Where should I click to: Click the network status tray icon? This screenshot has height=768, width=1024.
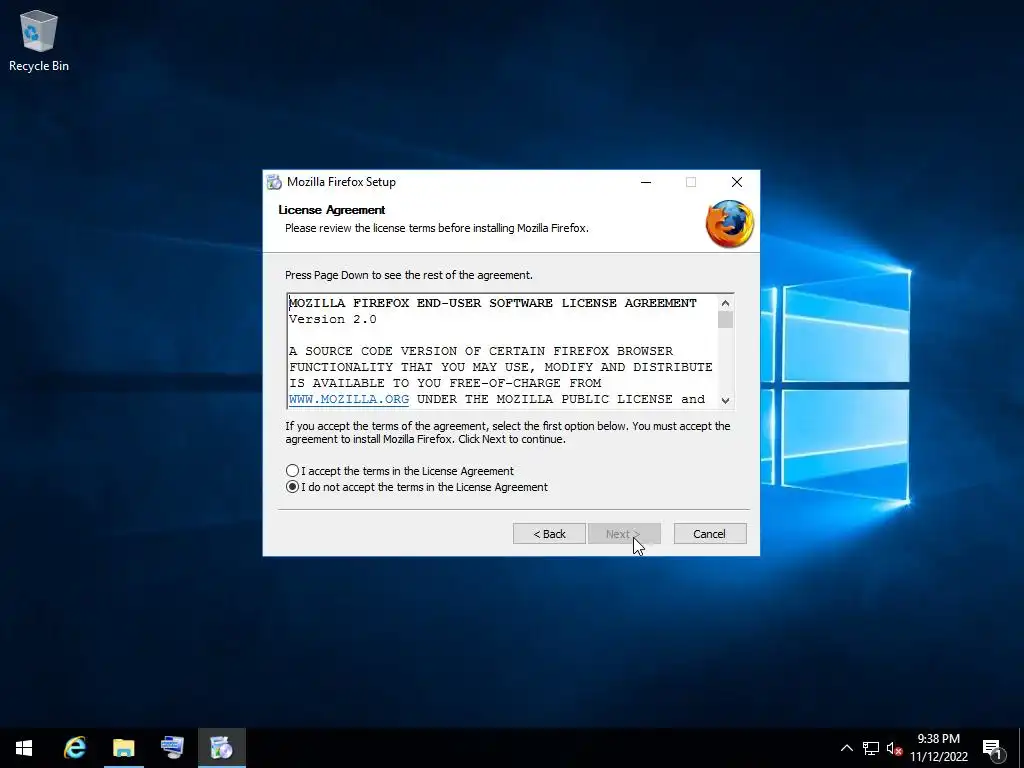pos(871,748)
